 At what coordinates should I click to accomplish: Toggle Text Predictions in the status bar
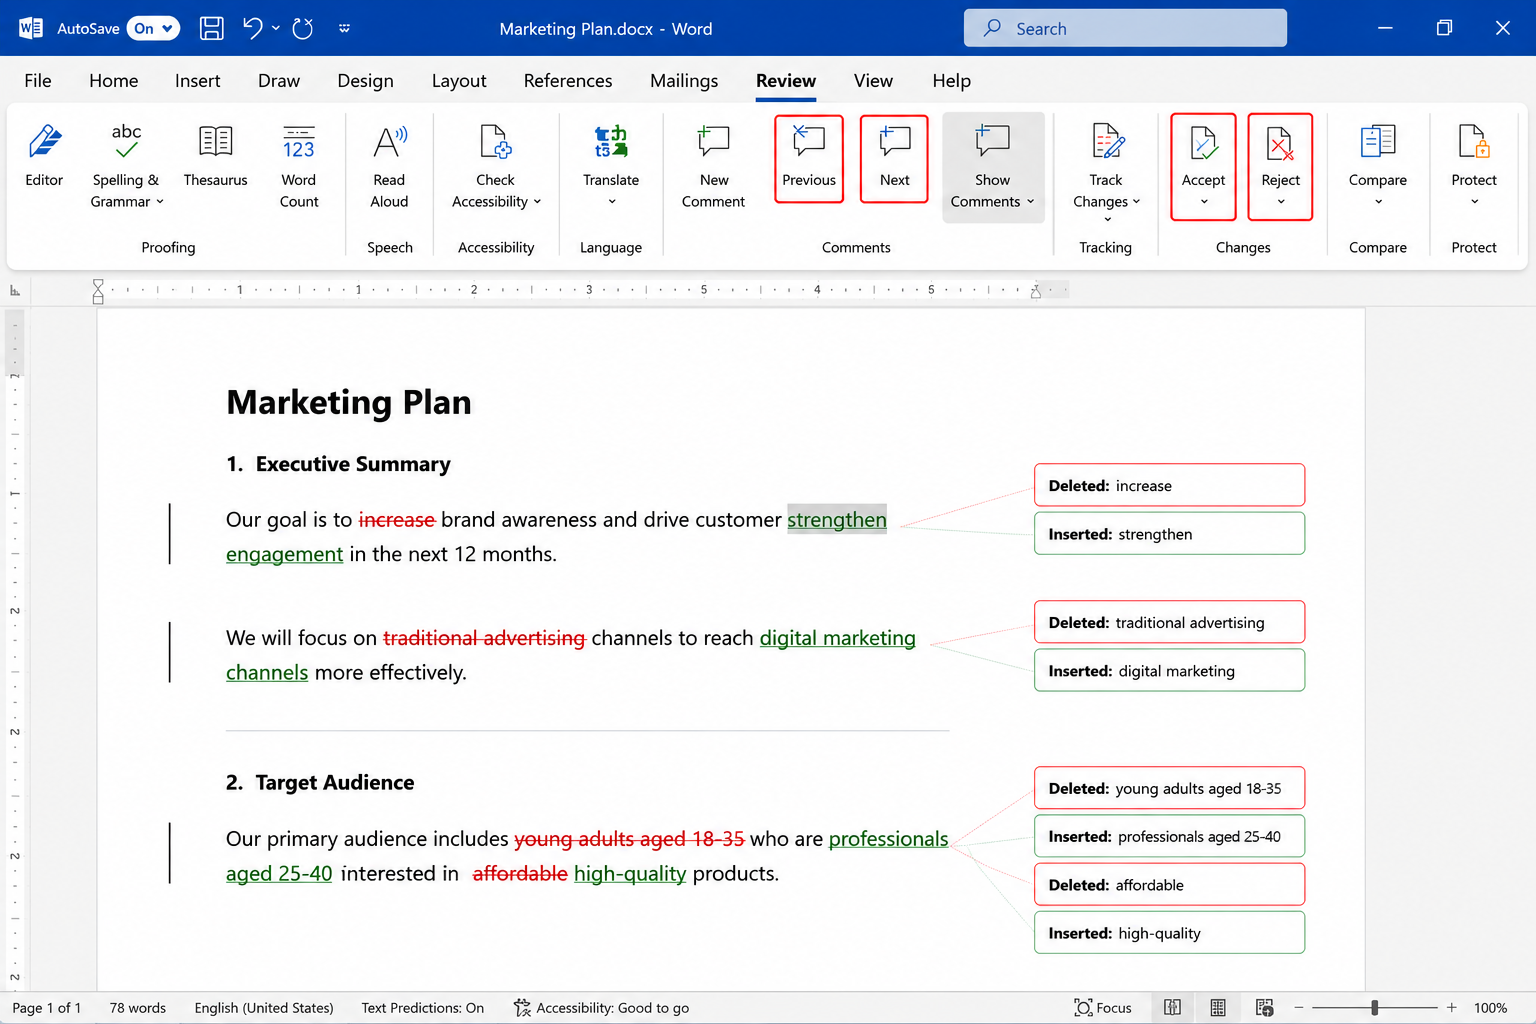coord(422,1008)
